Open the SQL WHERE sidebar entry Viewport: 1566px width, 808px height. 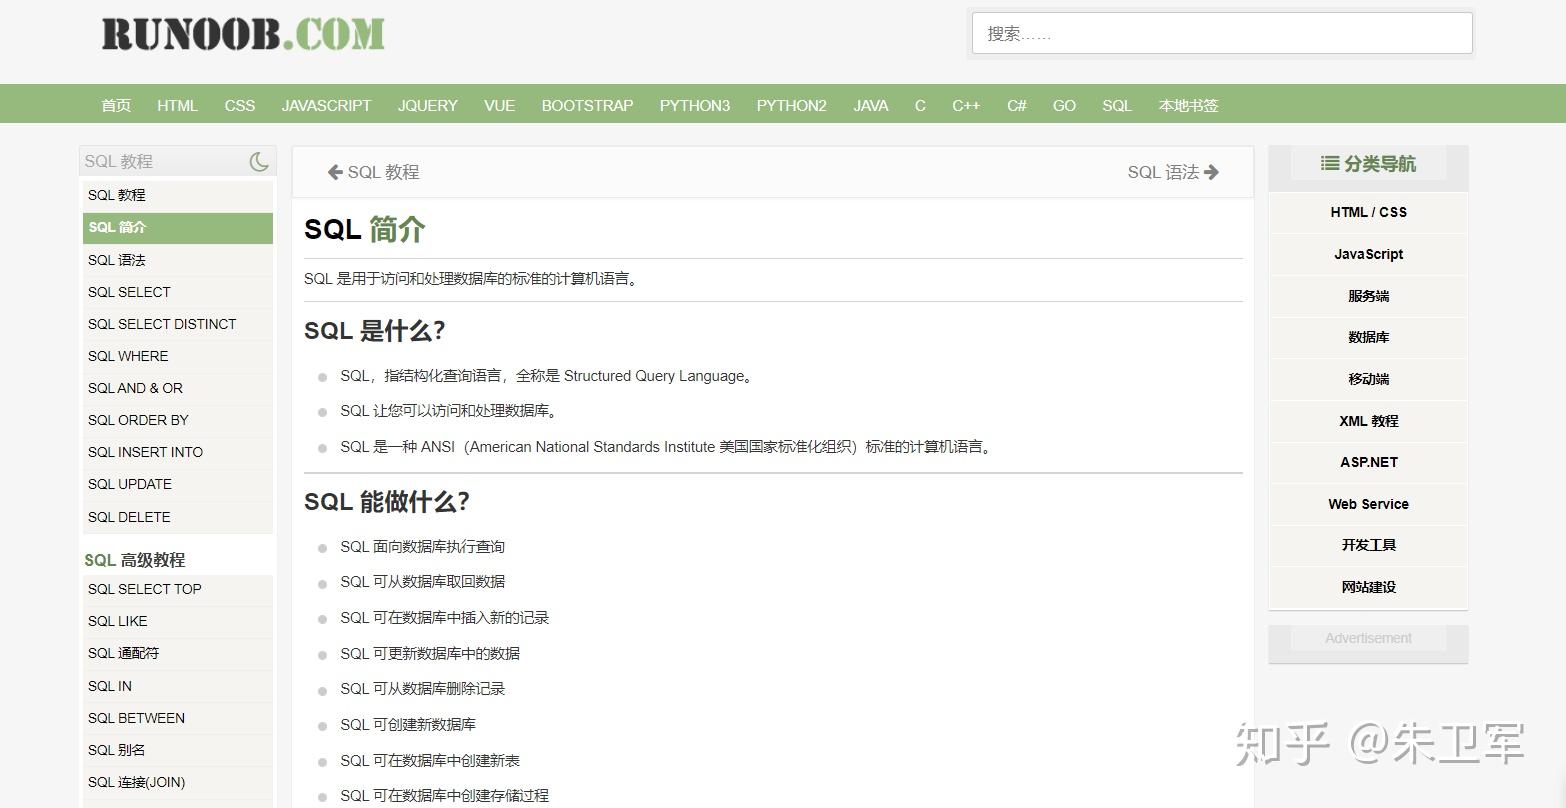click(x=127, y=356)
